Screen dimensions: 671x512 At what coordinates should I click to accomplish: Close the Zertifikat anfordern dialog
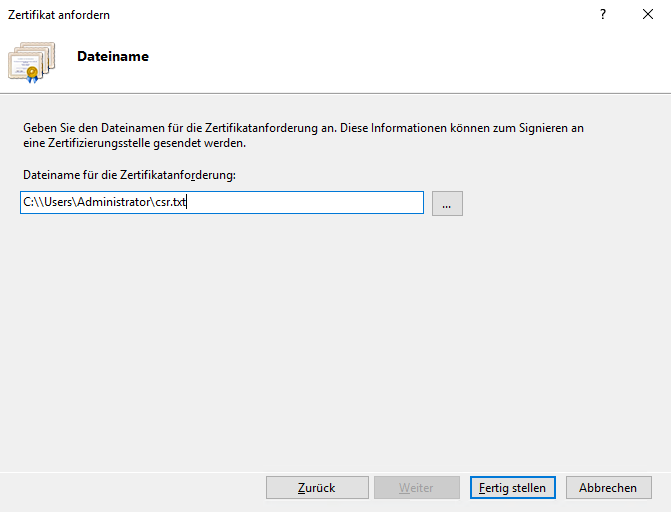[648, 15]
